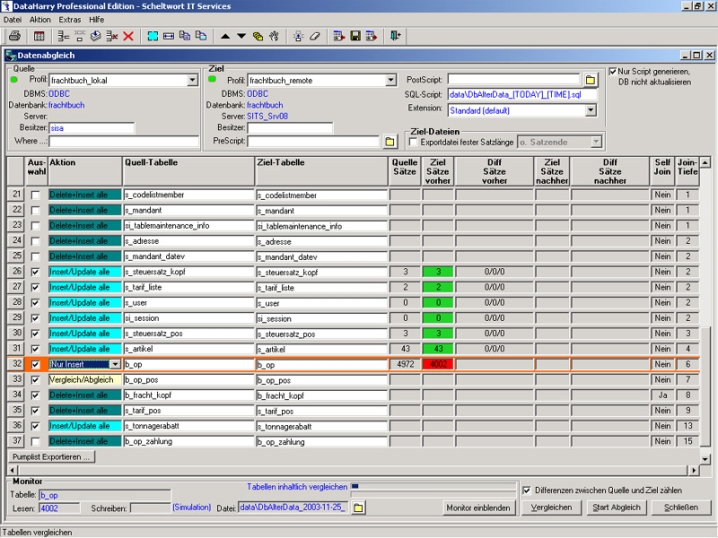Screen dimensions: 718x538
Task: Open the Aktion menu
Action: tap(40, 19)
